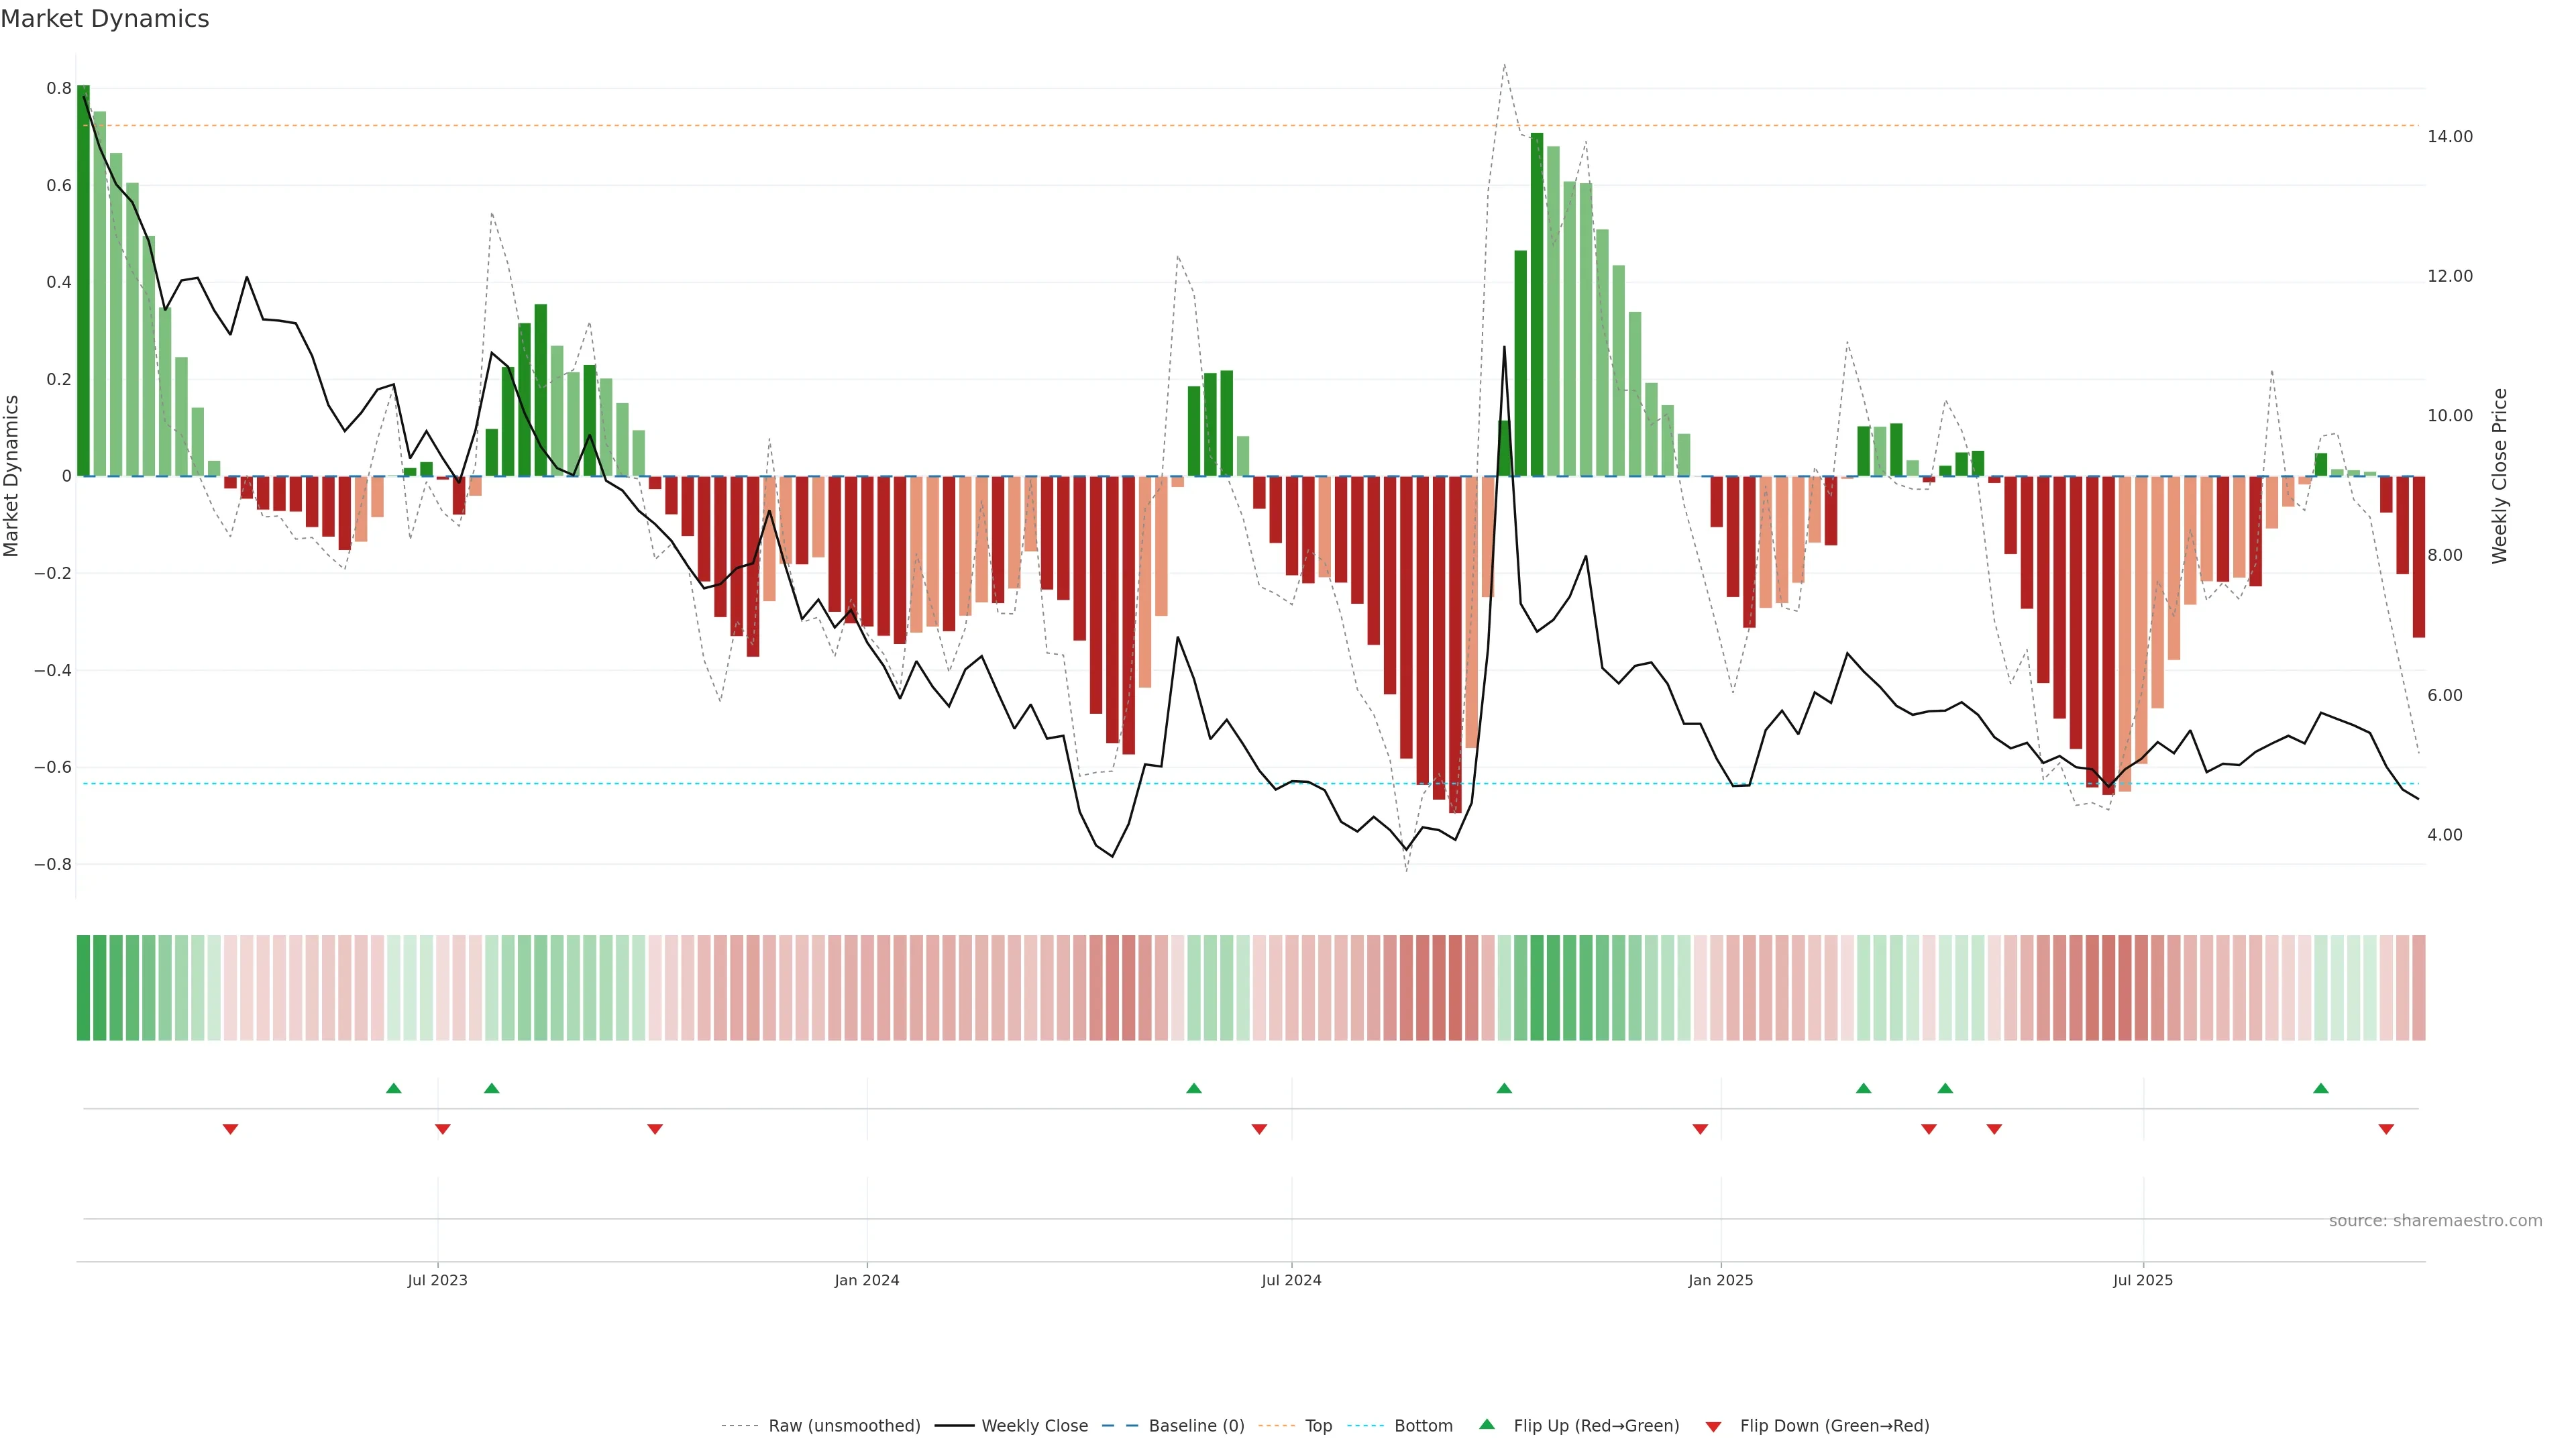Click the leftmost red flip-down triangle marker
Viewport: 2576px width, 1449px height.
click(x=230, y=1129)
